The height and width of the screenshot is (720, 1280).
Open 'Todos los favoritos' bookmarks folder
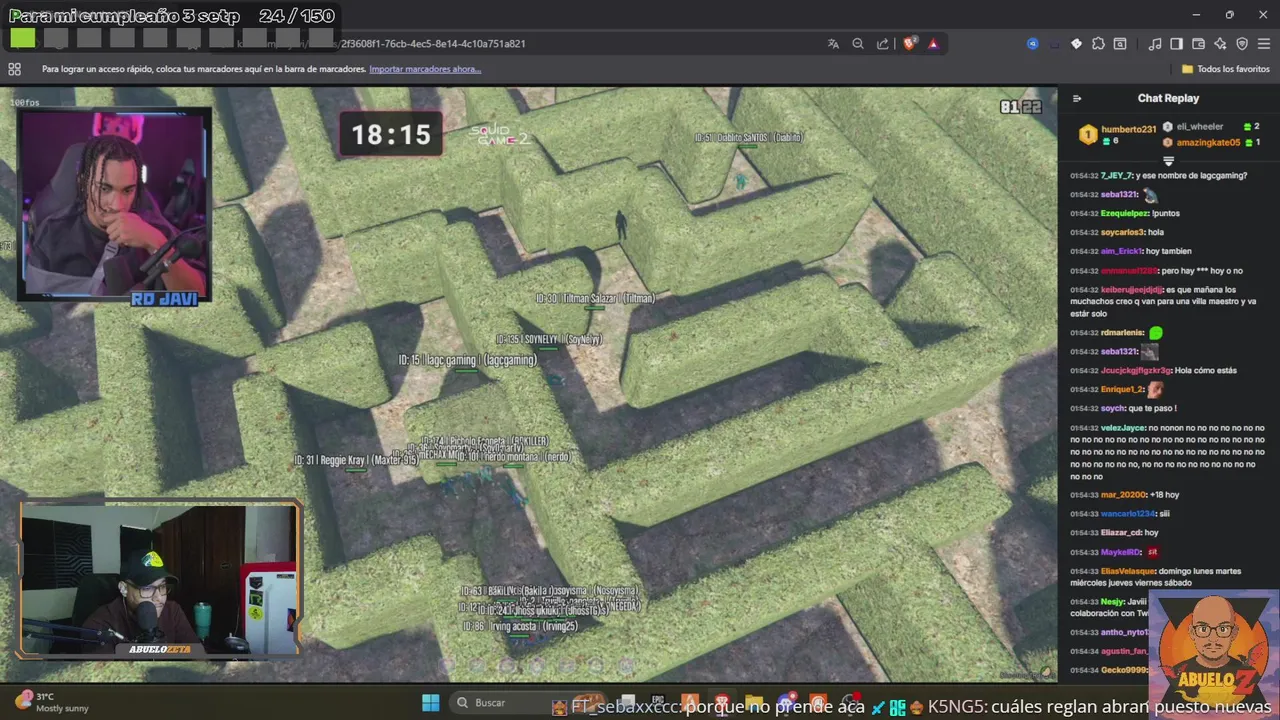point(1226,69)
